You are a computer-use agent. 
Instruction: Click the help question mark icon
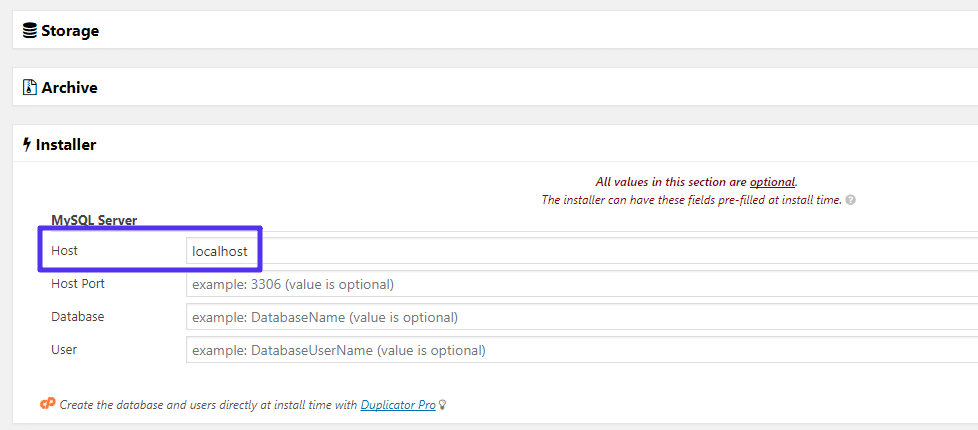point(850,200)
